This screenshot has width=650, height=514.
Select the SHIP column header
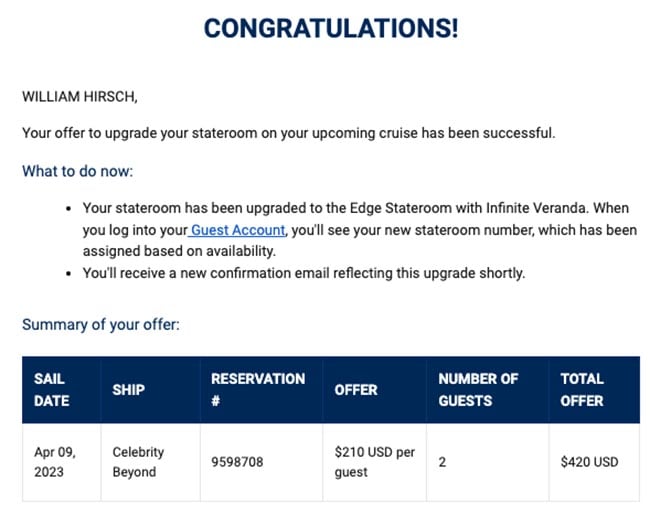(x=151, y=390)
